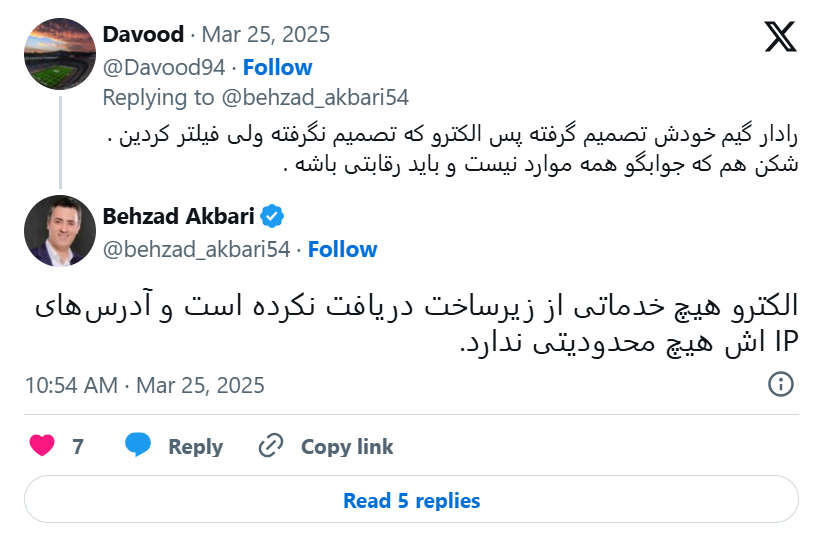
Task: Click the @Davood94 handle
Action: tap(165, 67)
